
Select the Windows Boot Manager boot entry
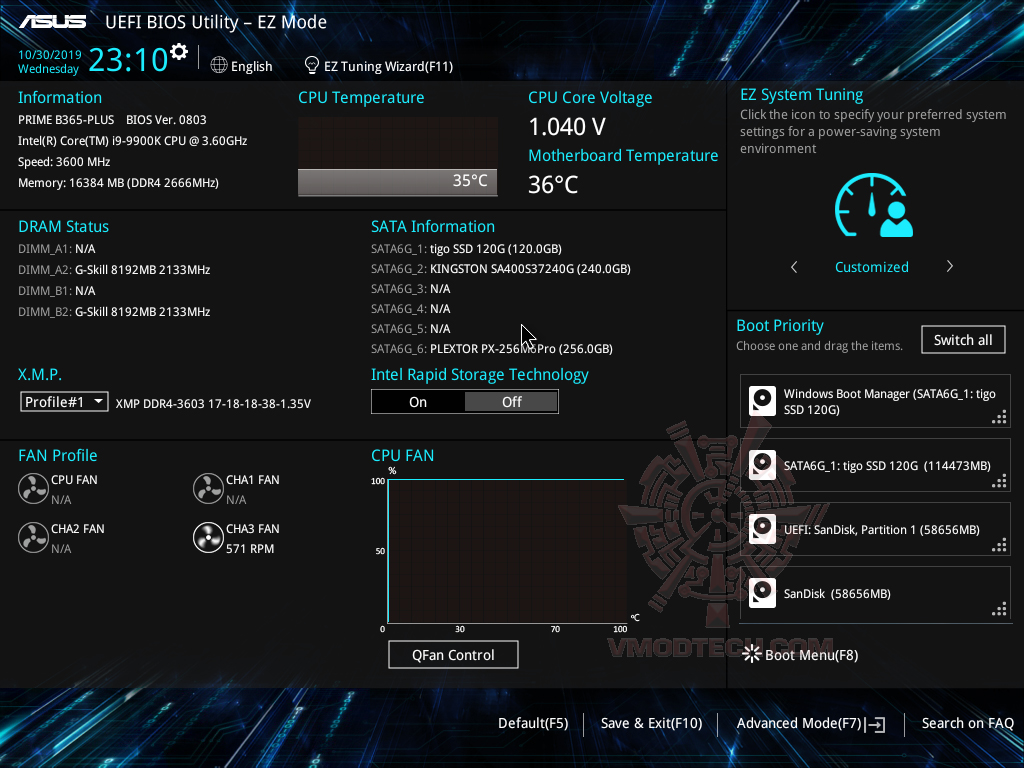(875, 402)
